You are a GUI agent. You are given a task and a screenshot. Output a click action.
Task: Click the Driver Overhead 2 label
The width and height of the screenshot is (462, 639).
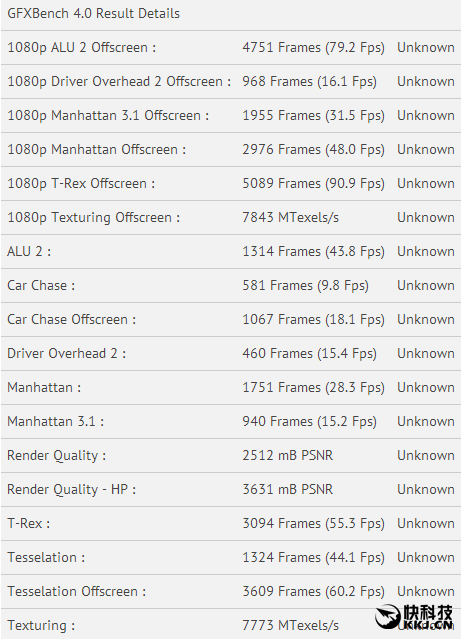click(67, 353)
